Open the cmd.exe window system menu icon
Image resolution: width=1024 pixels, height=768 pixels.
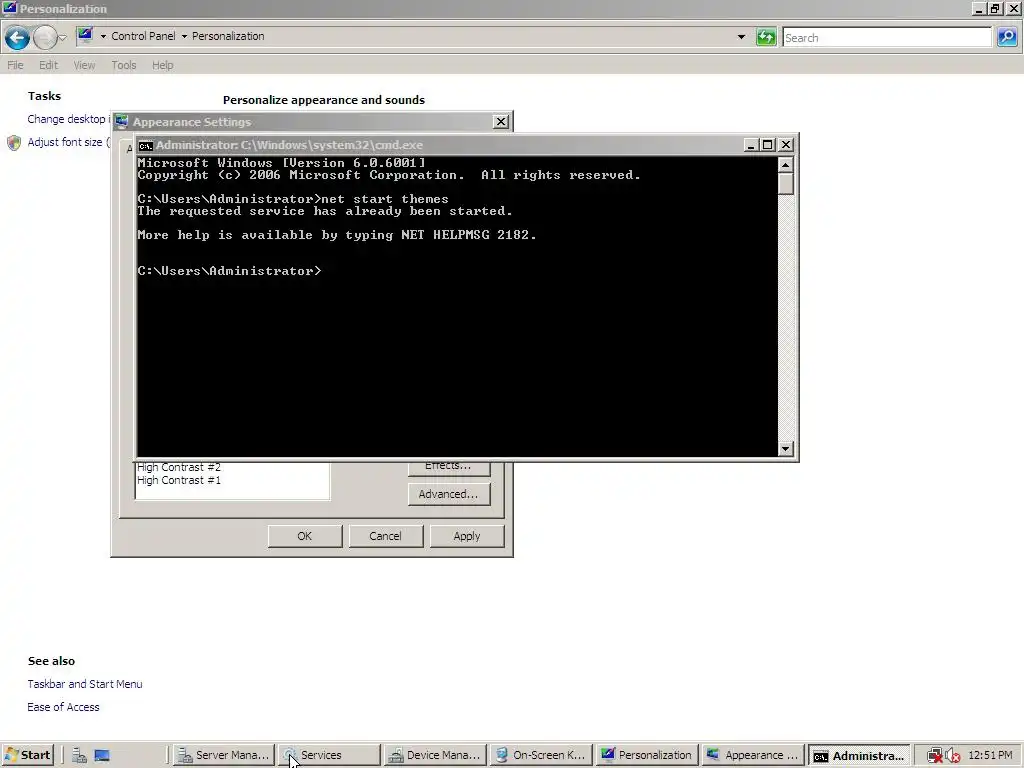[146, 145]
